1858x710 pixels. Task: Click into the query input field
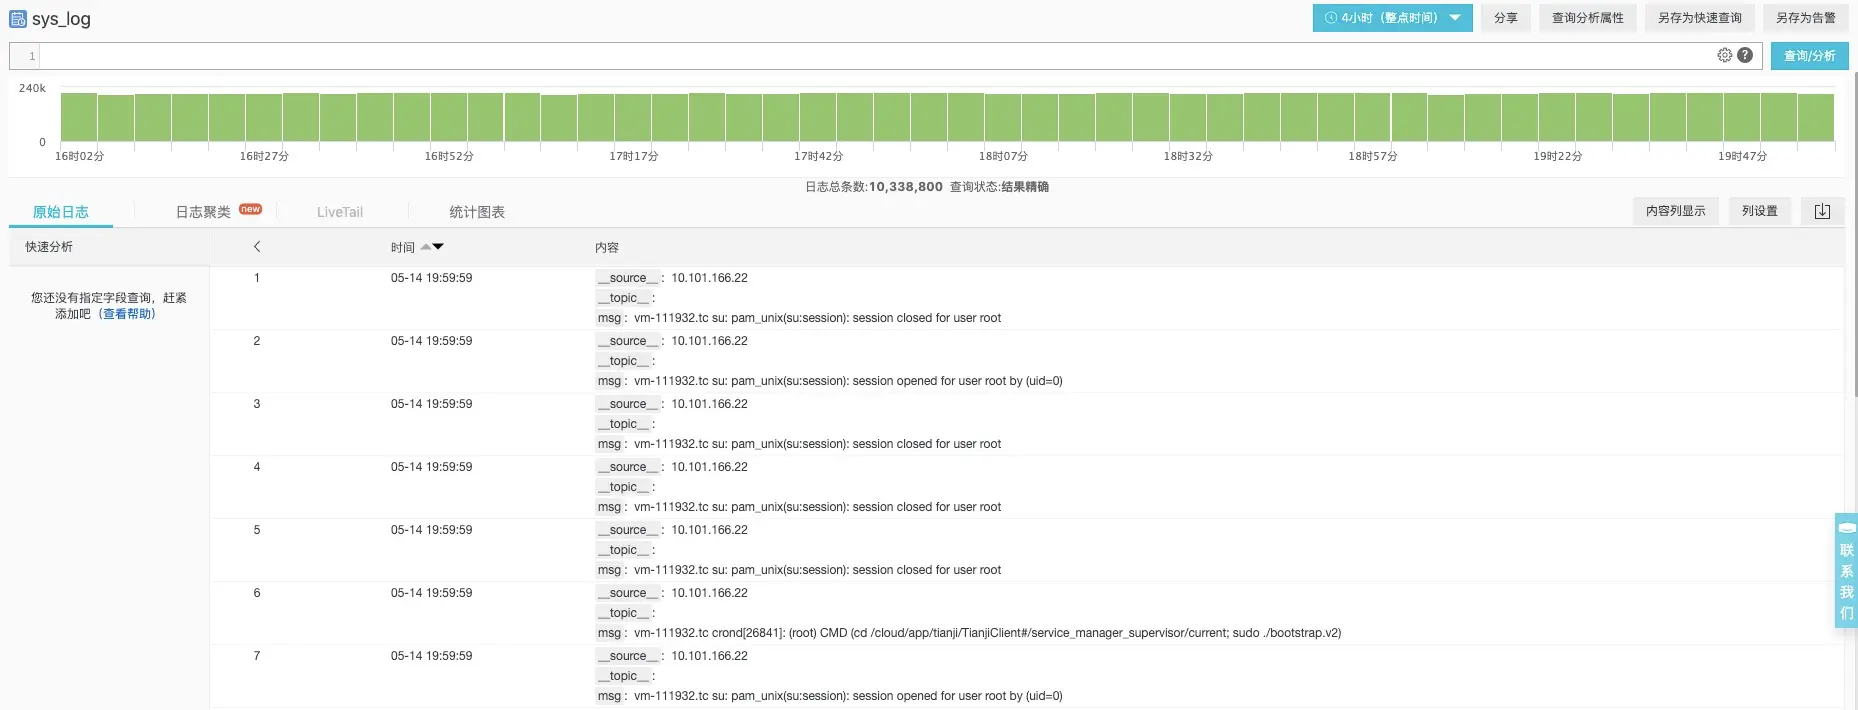click(x=875, y=56)
